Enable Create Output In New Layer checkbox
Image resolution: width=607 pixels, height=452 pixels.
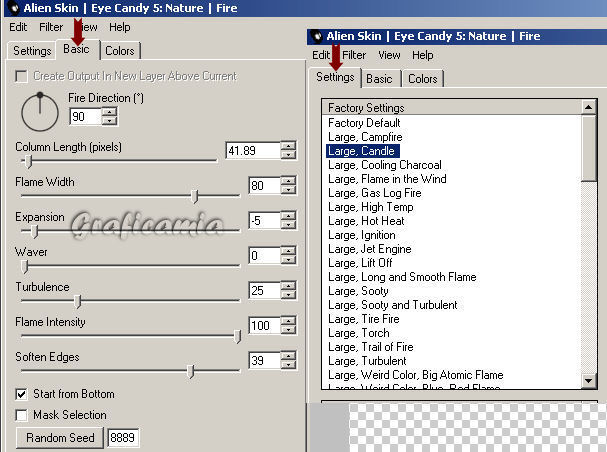click(x=21, y=76)
